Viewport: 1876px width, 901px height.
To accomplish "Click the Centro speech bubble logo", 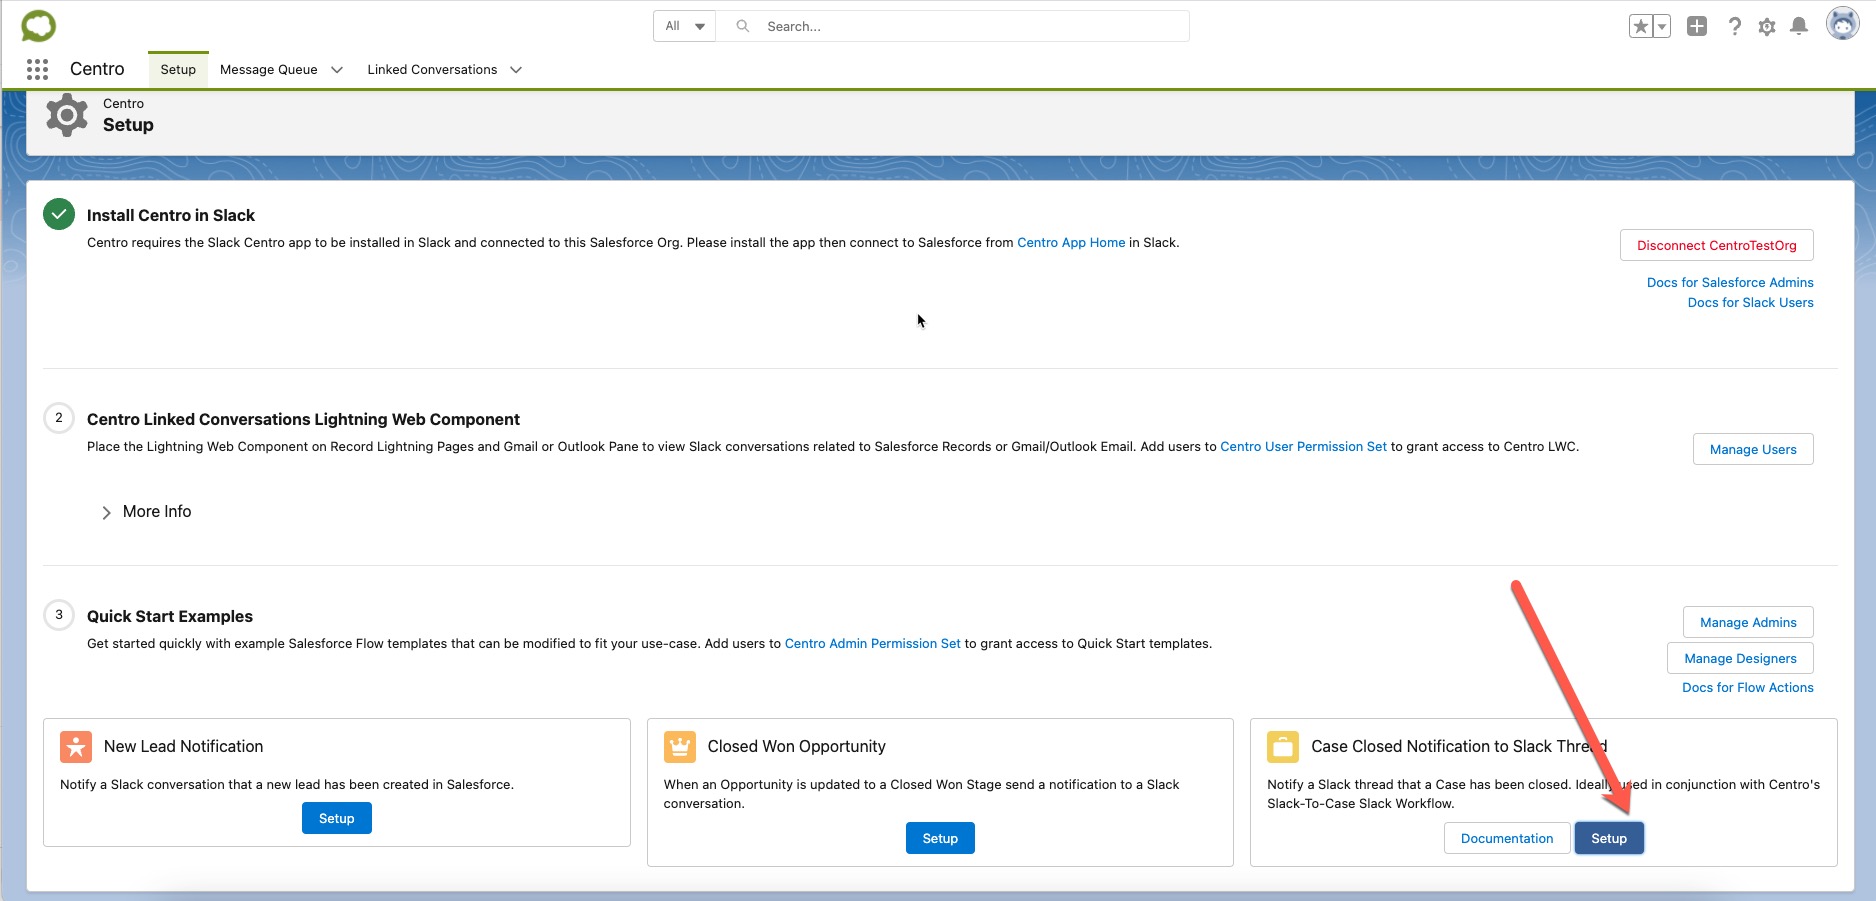I will point(39,26).
